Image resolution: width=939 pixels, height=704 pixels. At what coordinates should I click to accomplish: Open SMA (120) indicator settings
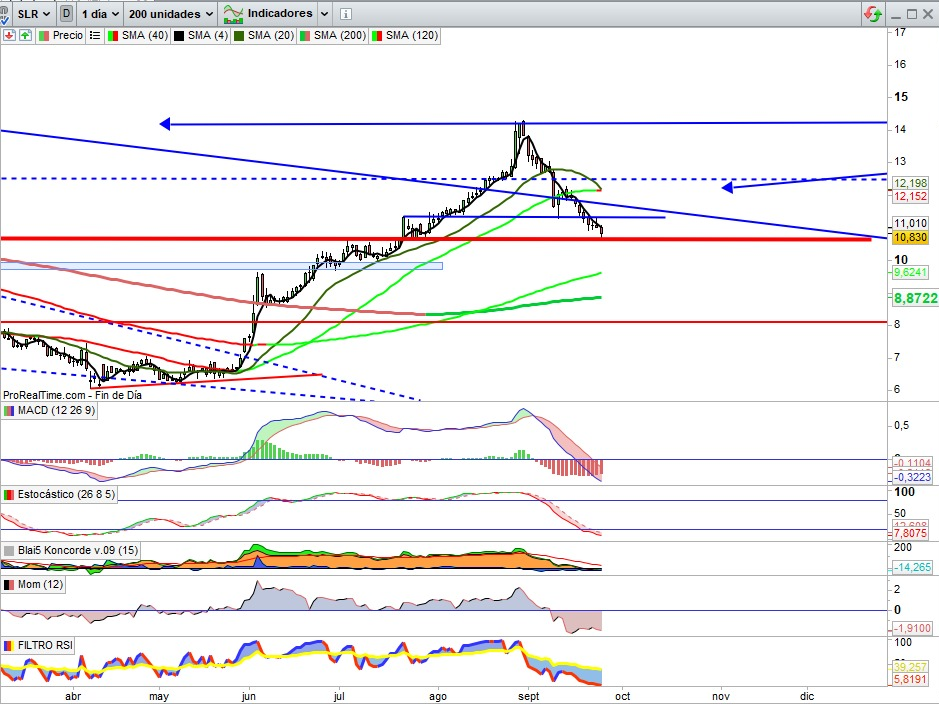[x=412, y=35]
